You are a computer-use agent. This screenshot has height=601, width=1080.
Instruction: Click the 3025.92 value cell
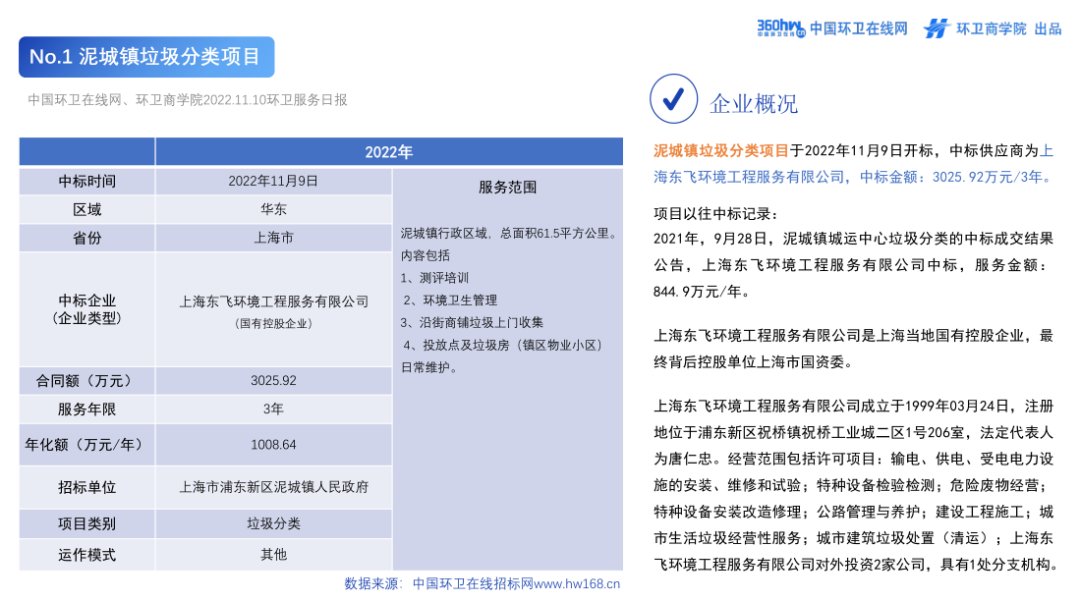[273, 381]
